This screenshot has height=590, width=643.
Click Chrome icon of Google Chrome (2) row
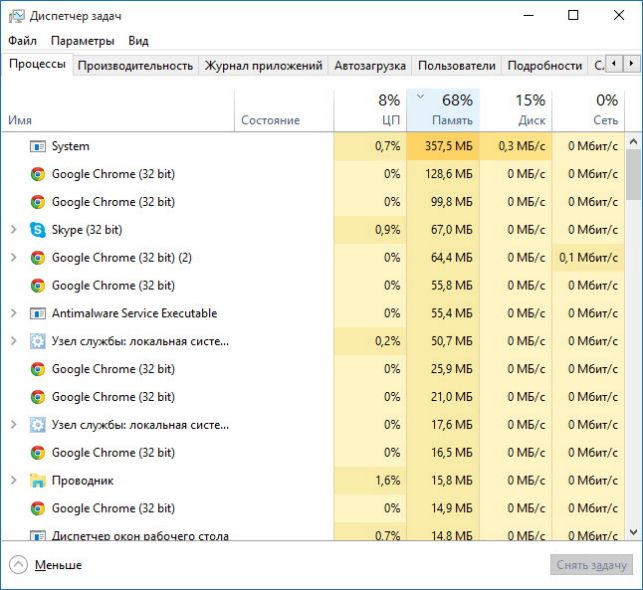tap(38, 258)
